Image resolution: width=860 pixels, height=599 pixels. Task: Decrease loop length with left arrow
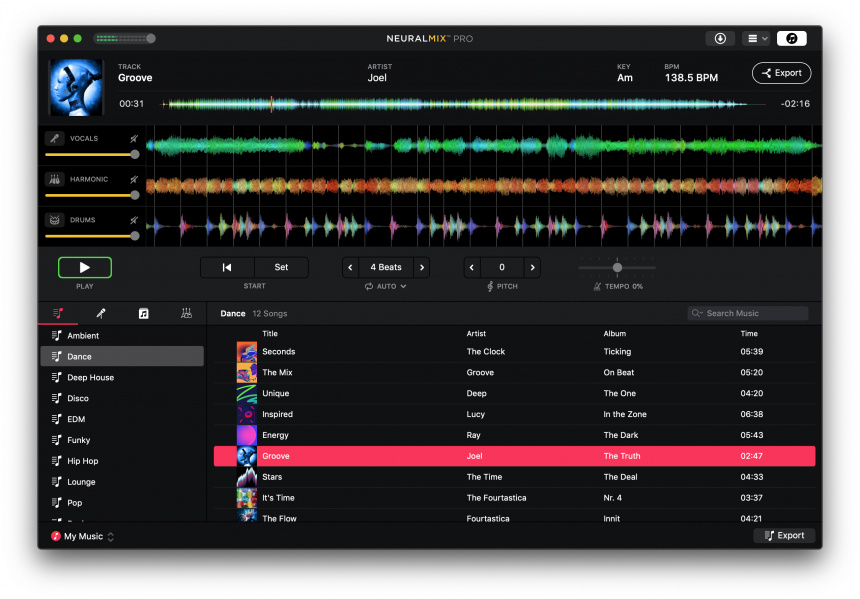[x=350, y=267]
